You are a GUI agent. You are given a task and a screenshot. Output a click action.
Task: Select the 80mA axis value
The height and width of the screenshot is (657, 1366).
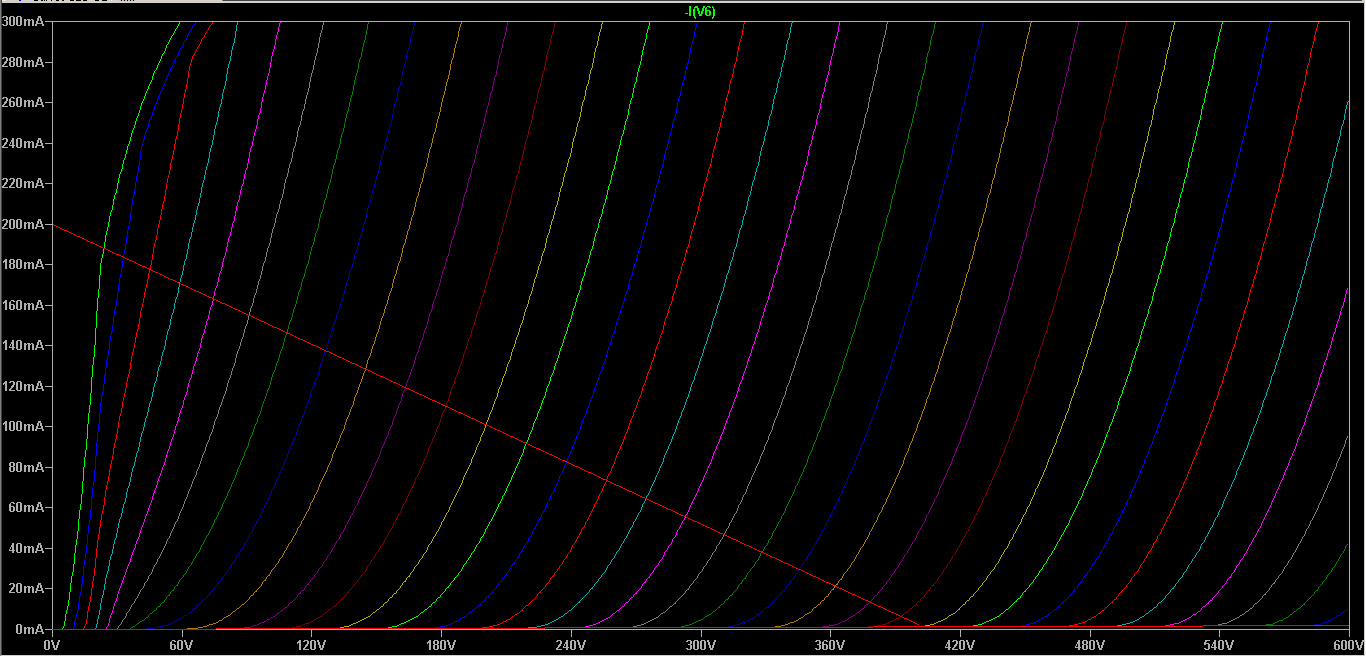26,467
